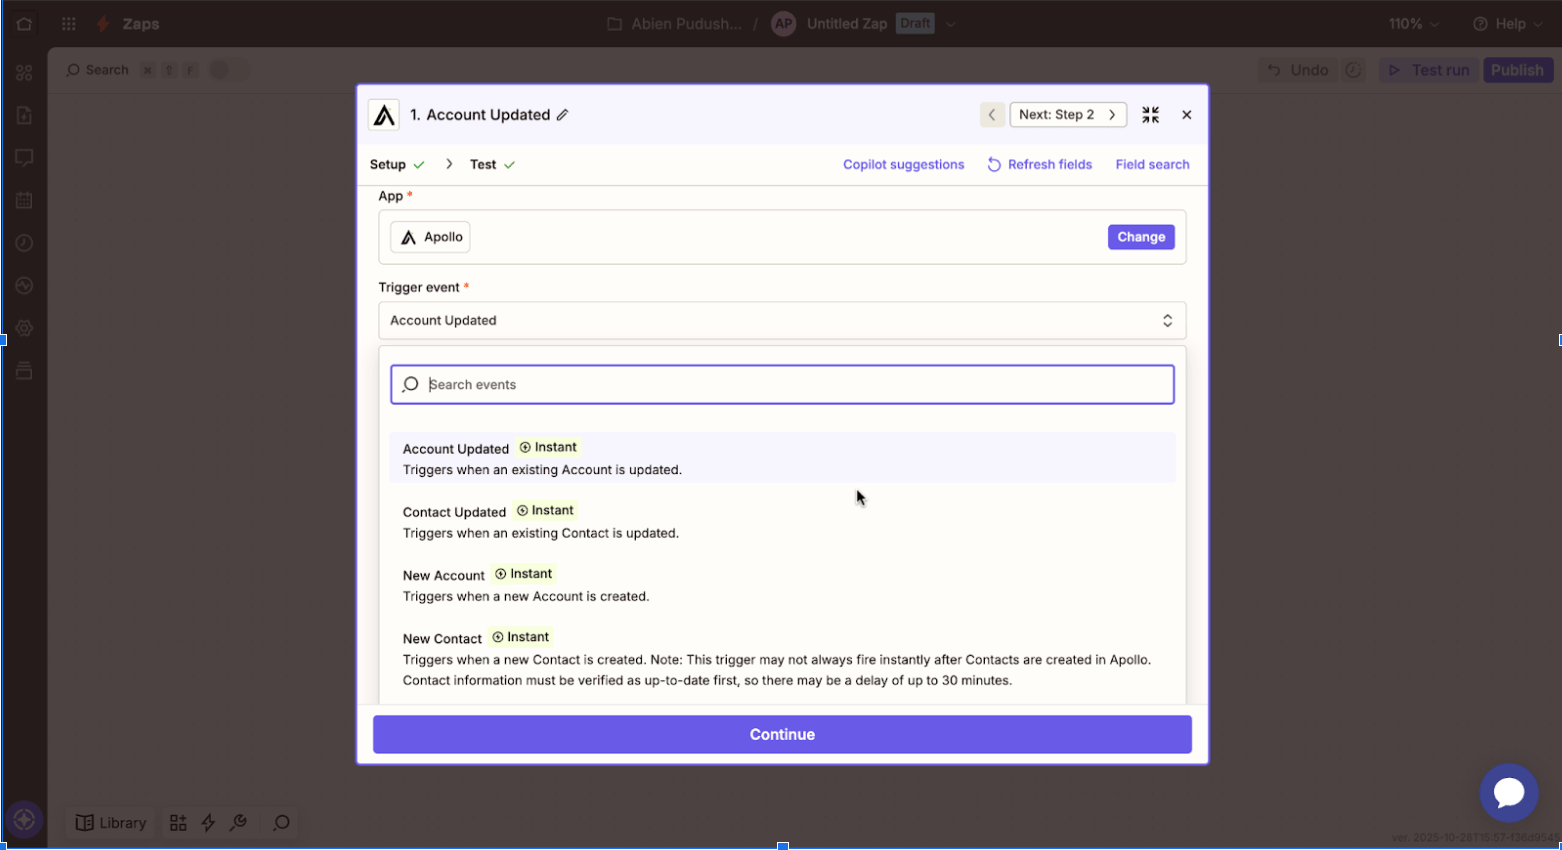
Task: Open the Trigger event dropdown
Action: click(x=782, y=321)
